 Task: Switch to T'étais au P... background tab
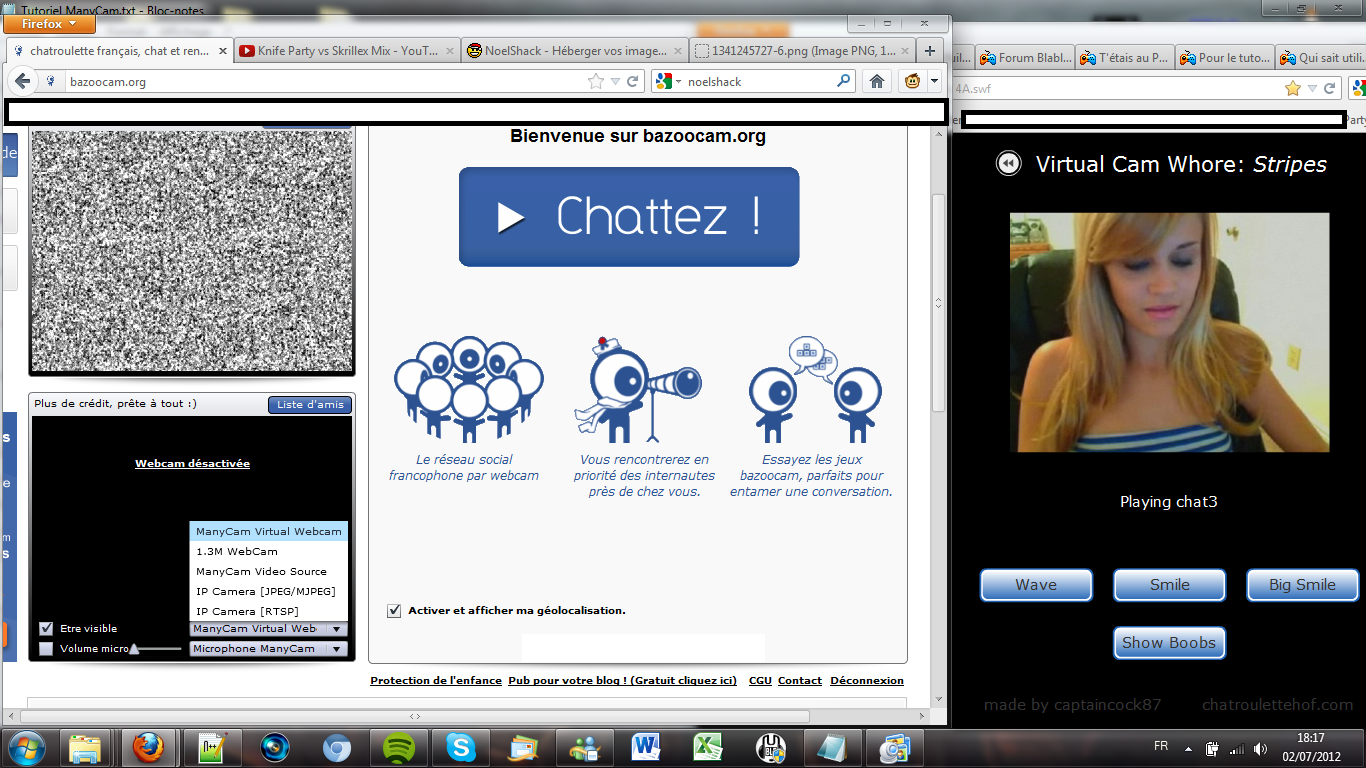pyautogui.click(x=1124, y=58)
